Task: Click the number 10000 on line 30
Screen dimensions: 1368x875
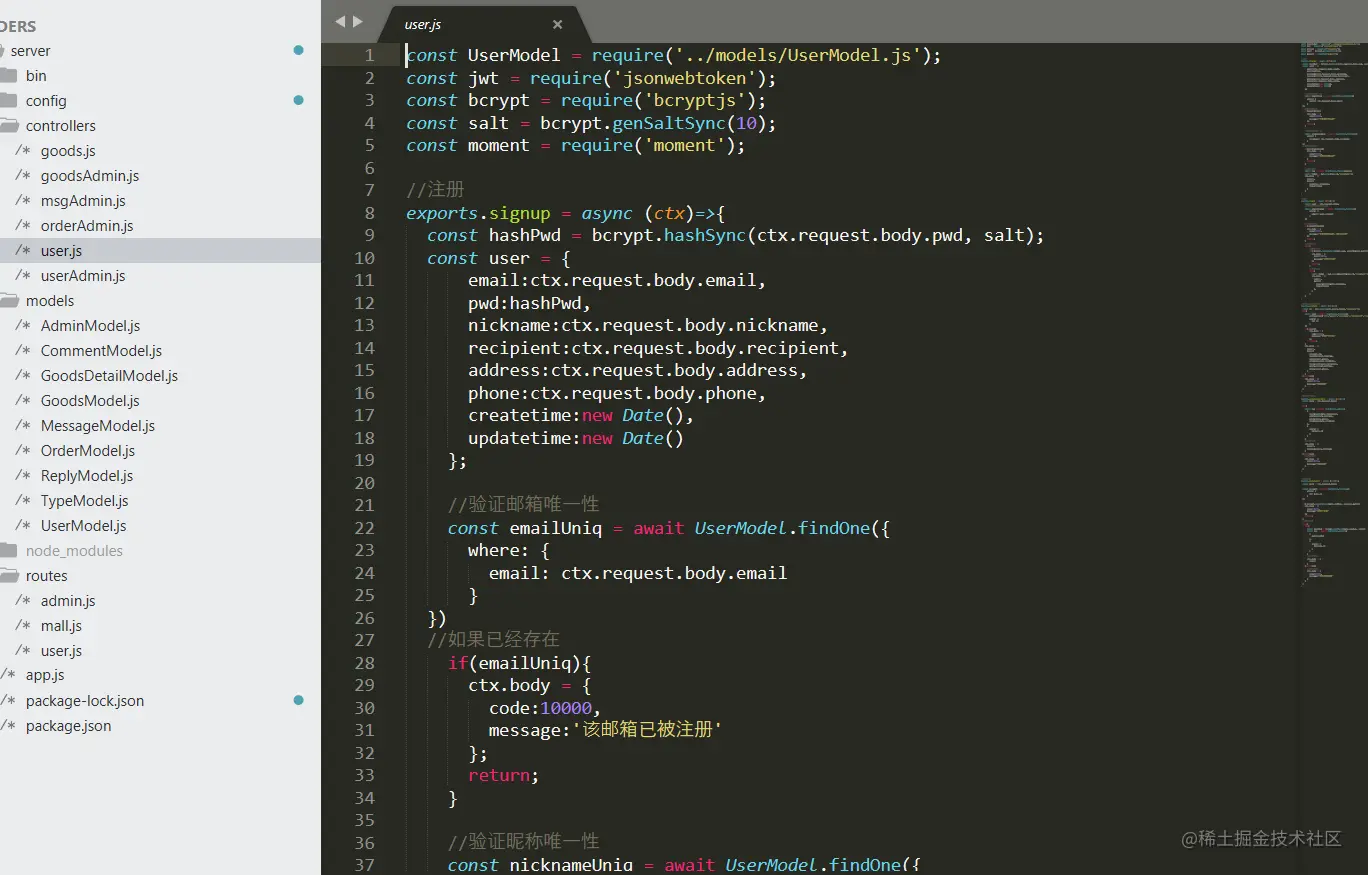Action: (x=567, y=708)
